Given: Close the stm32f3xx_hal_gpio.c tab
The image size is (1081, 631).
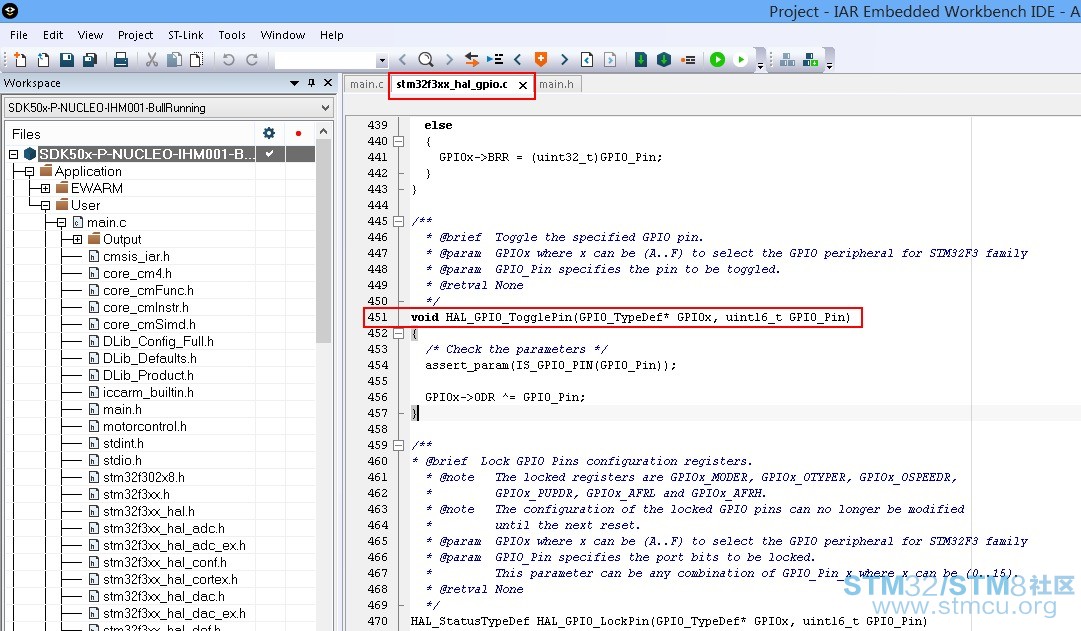Looking at the screenshot, I should click(523, 85).
